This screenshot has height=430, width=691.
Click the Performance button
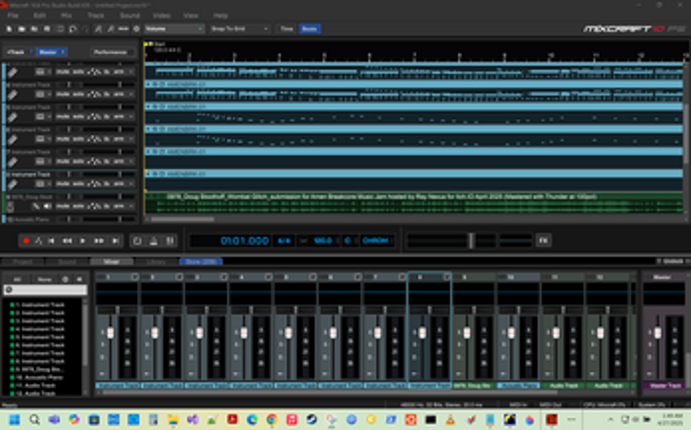(110, 51)
